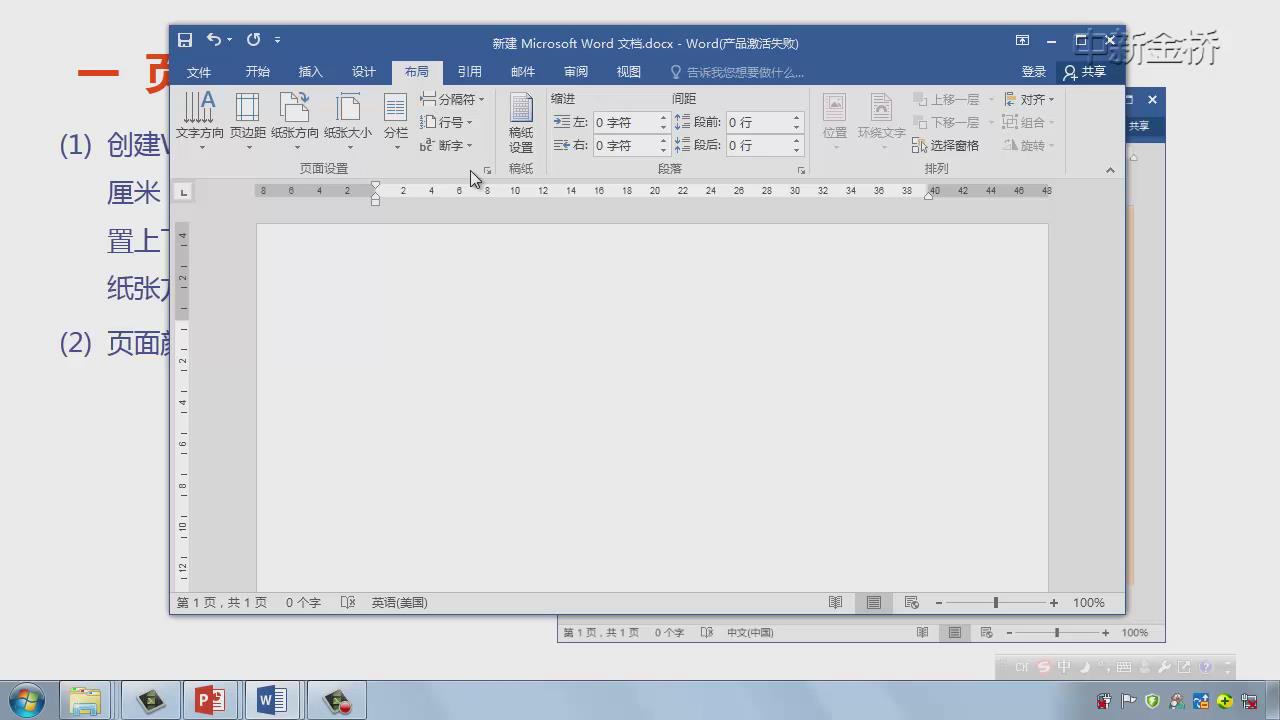The height and width of the screenshot is (720, 1280).
Task: Switch to the 视图 ribbon tab
Action: [x=629, y=72]
